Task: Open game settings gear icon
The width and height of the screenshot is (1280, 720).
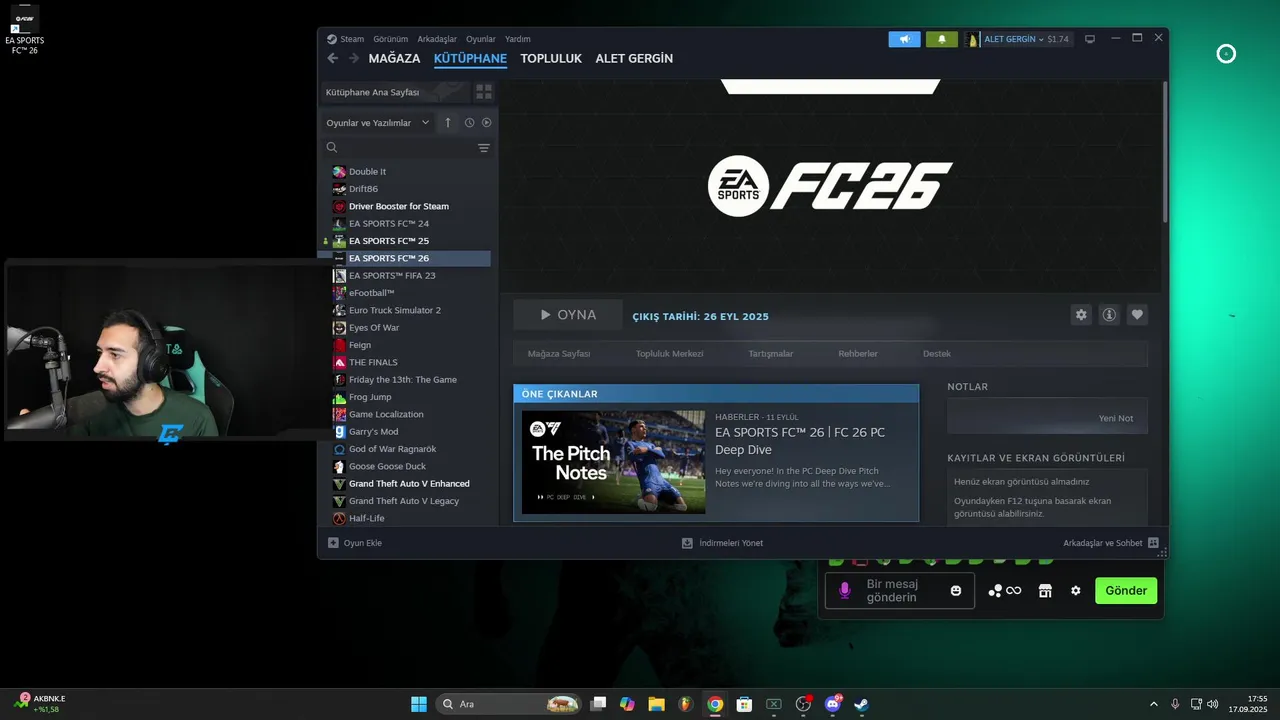Action: click(1081, 315)
